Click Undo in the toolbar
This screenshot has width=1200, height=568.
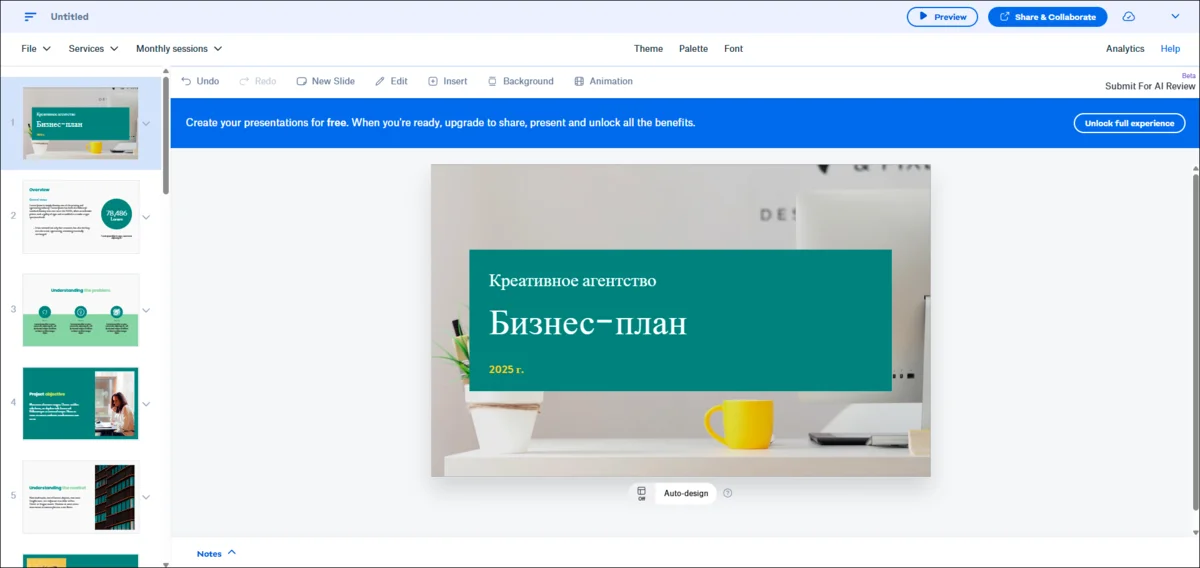click(x=200, y=81)
